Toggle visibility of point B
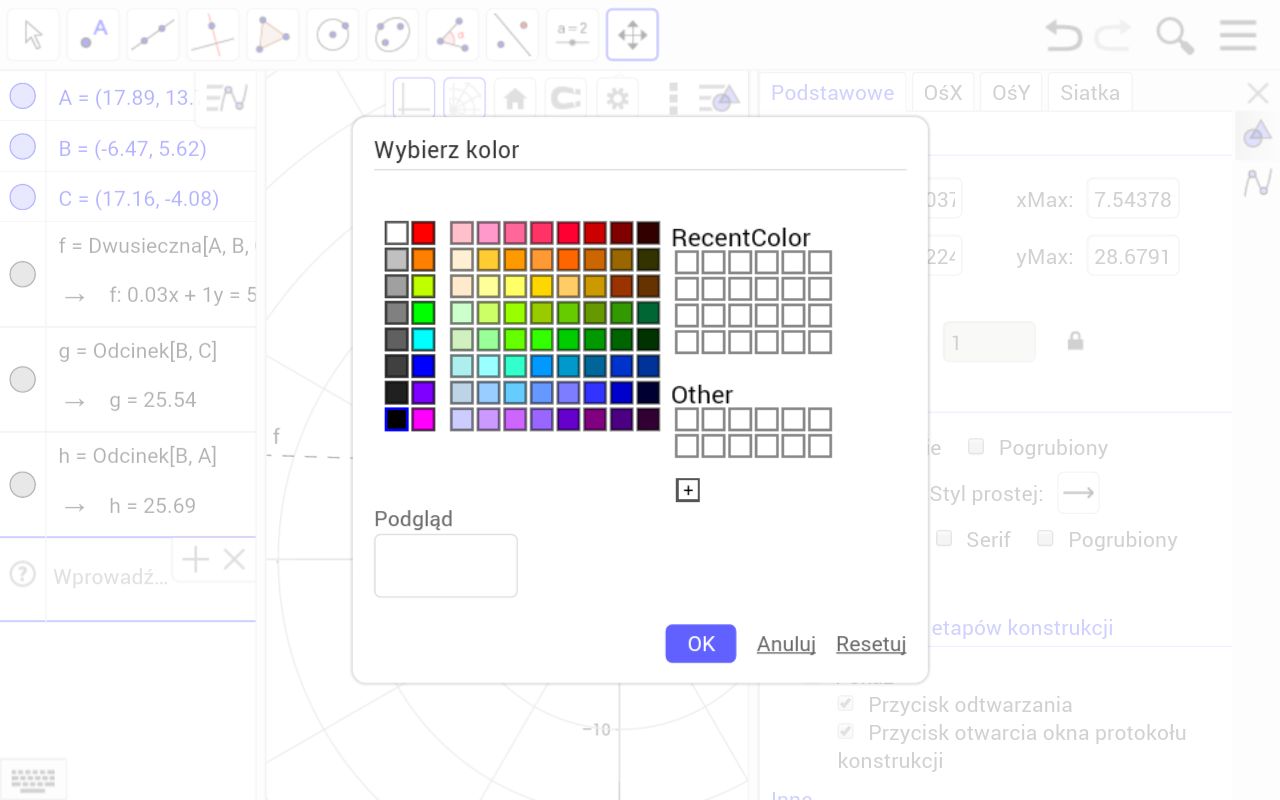The width and height of the screenshot is (1280, 800). [22, 147]
